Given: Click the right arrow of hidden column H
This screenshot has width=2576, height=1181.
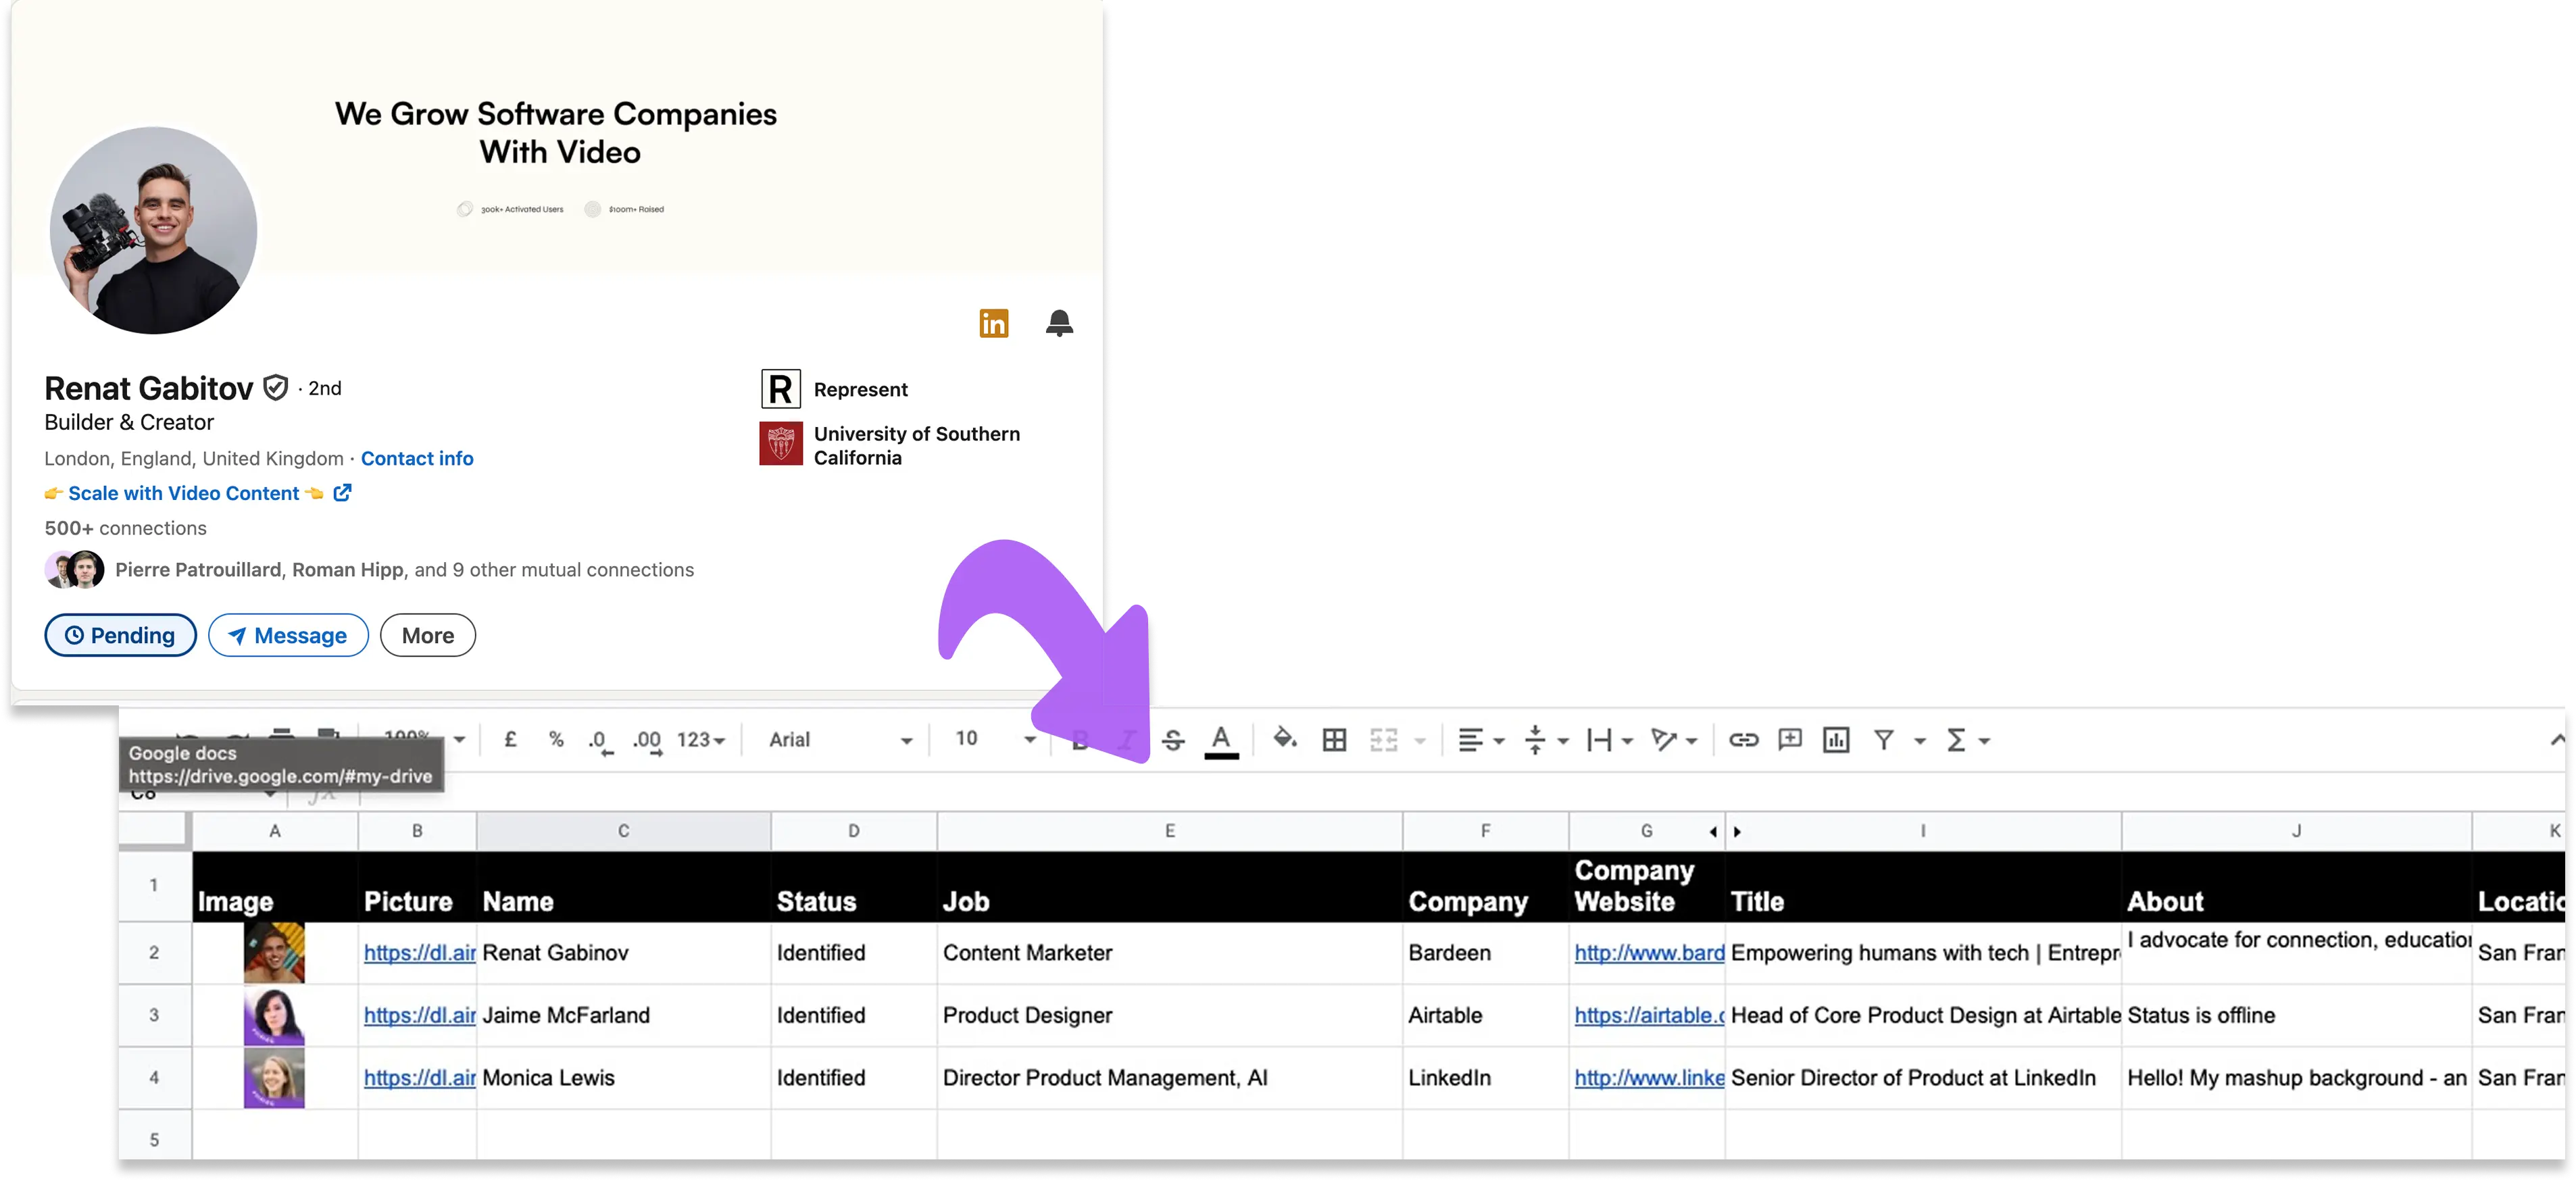Looking at the screenshot, I should click(1737, 831).
